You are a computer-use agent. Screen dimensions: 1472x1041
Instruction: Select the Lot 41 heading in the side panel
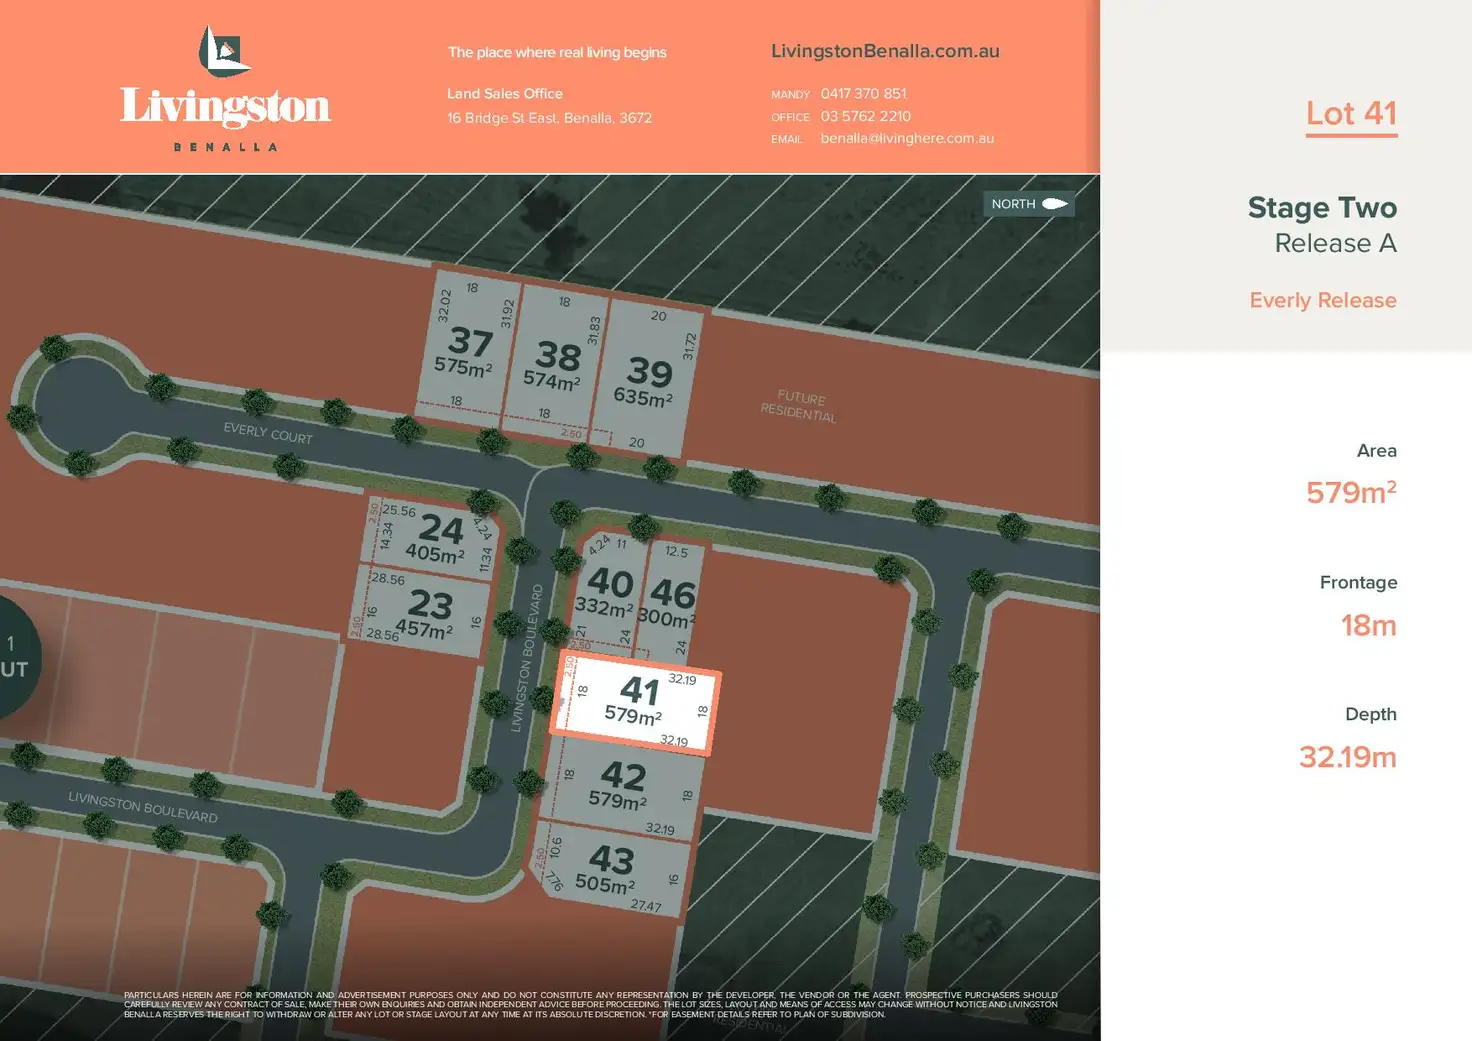click(x=1350, y=114)
